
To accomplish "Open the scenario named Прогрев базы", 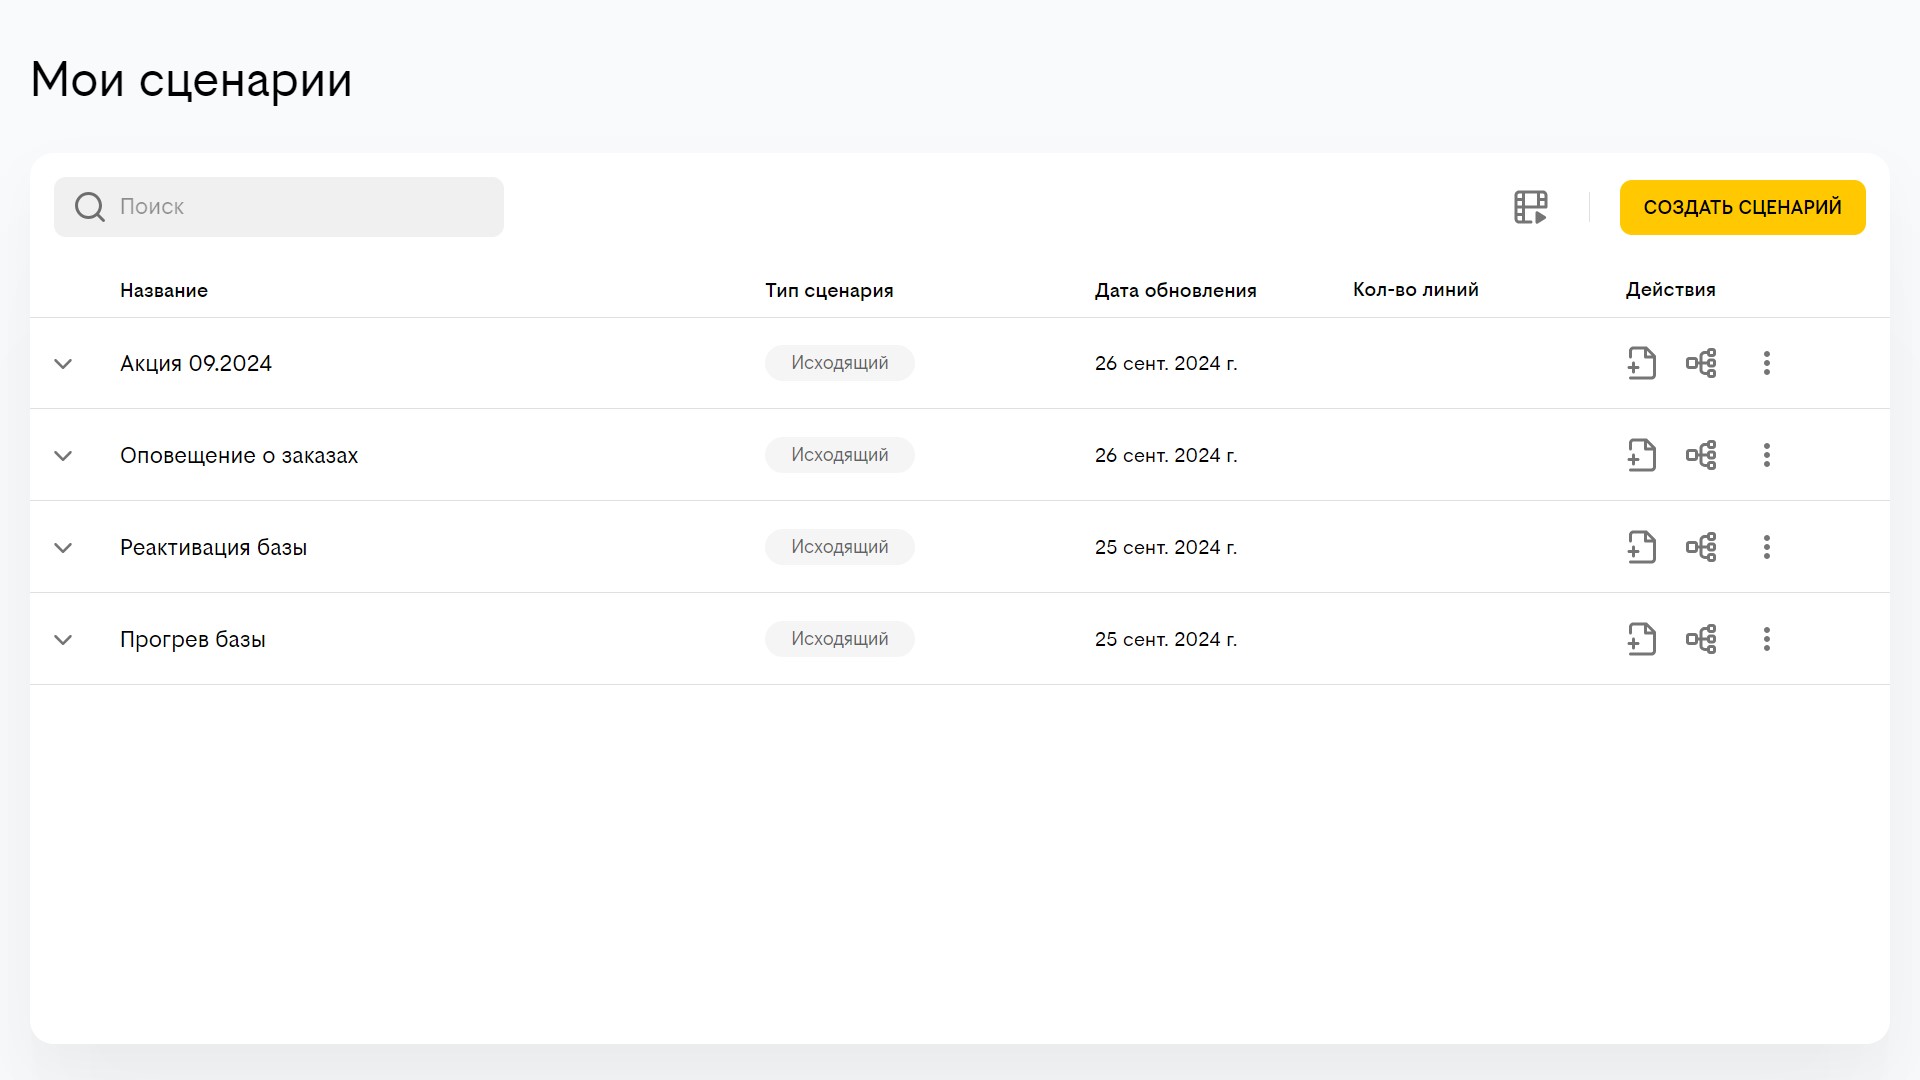I will tap(193, 639).
